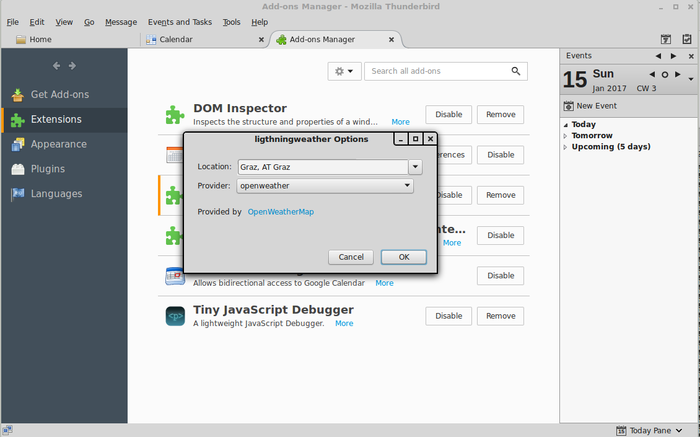The height and width of the screenshot is (437, 700).
Task: Close the Add-ons Manager tab
Action: [391, 40]
